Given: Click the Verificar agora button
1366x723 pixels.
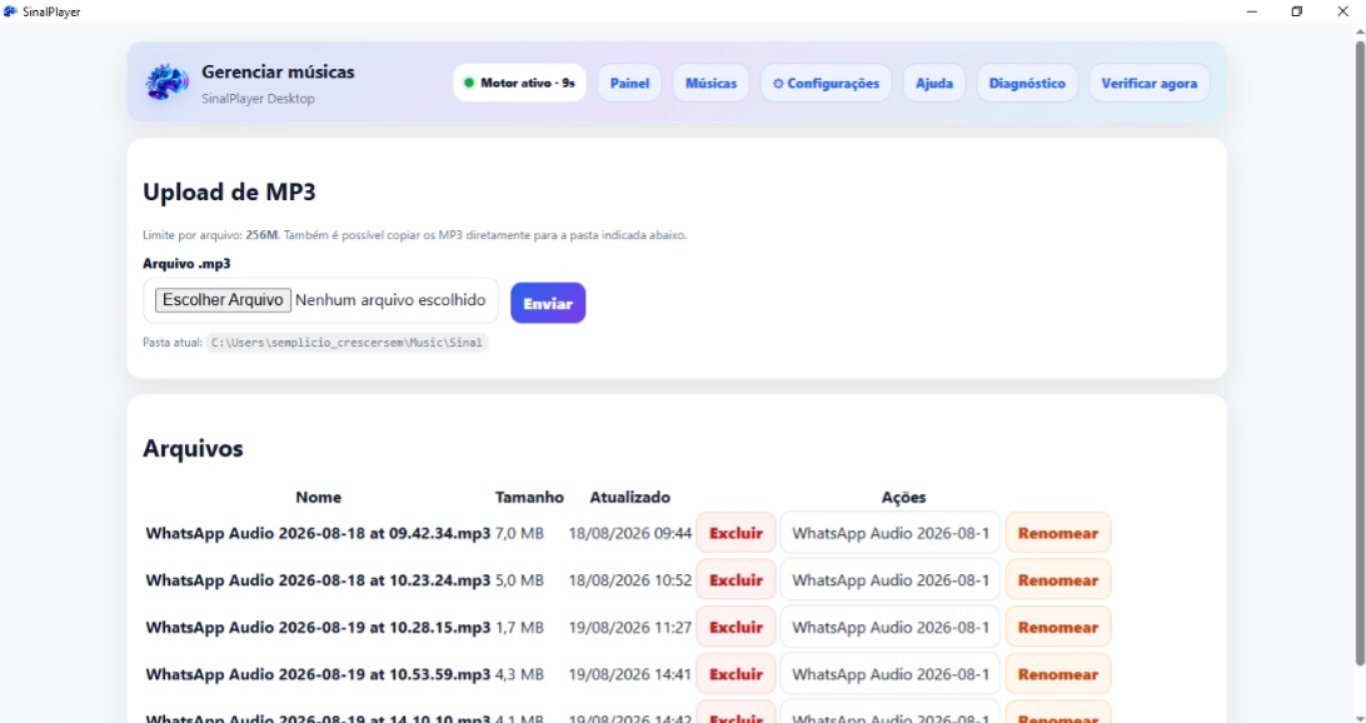Looking at the screenshot, I should point(1149,83).
